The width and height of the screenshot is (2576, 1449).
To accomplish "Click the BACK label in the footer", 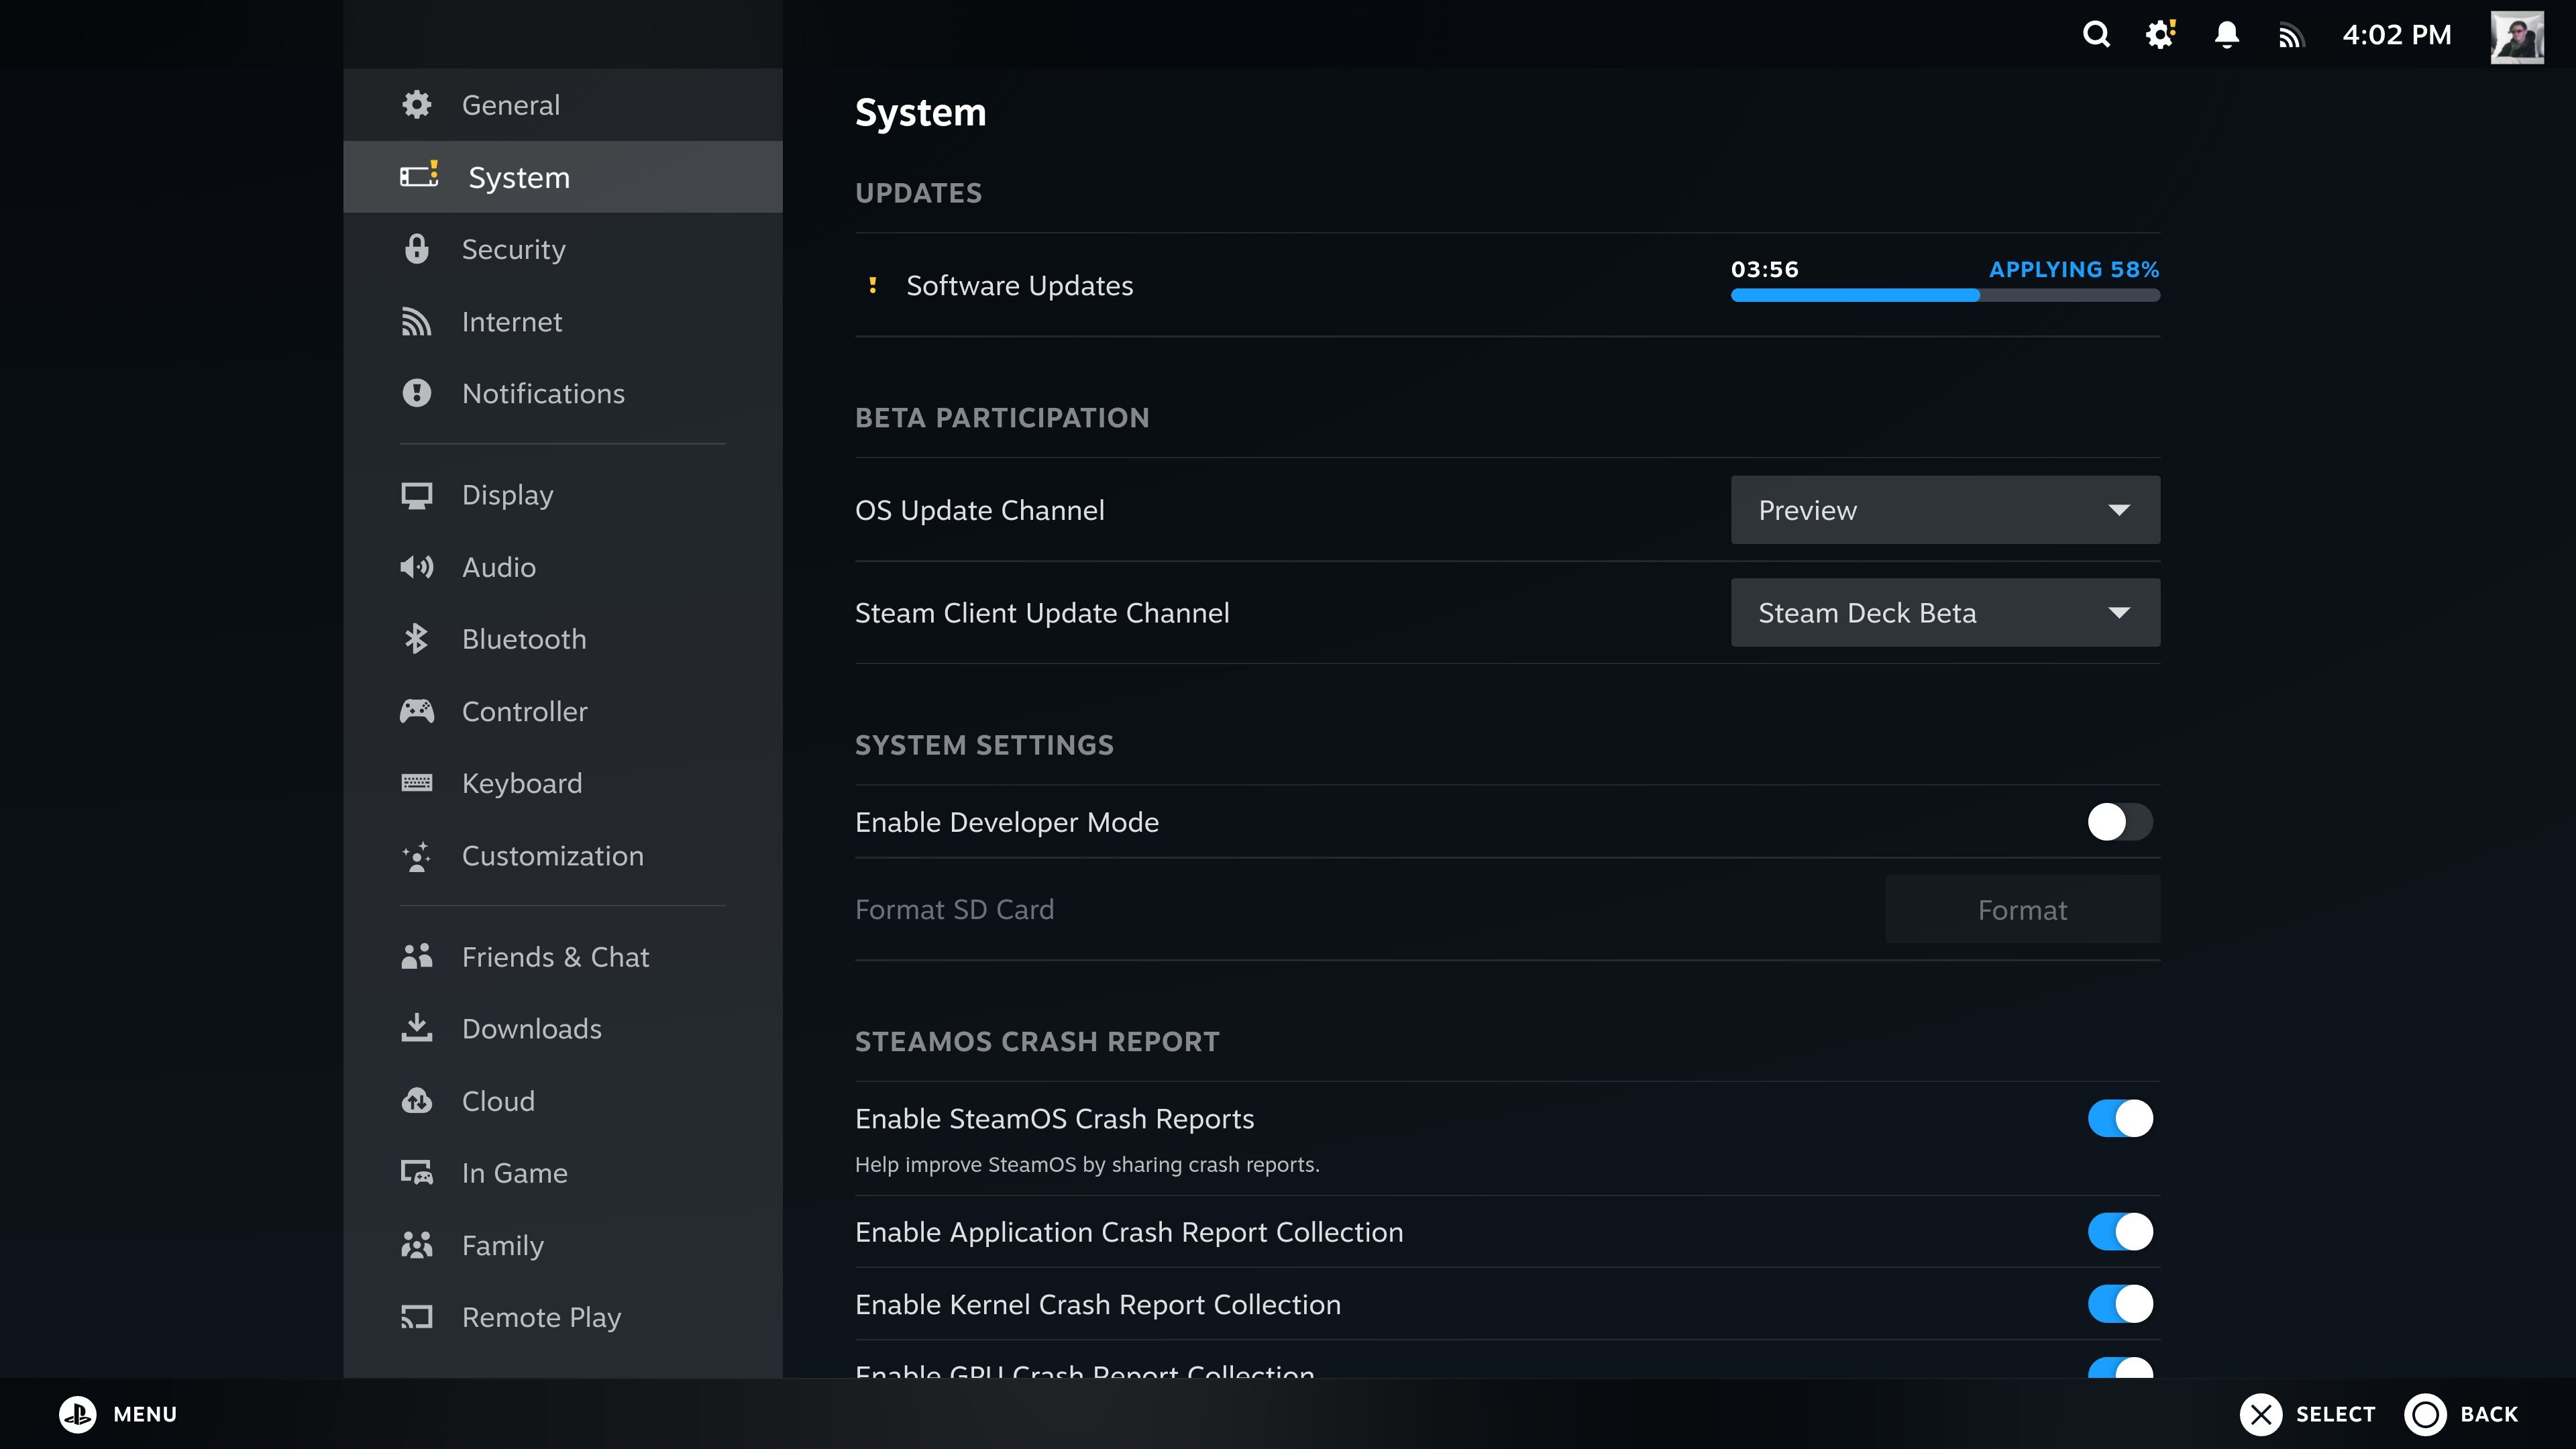I will pyautogui.click(x=2489, y=1414).
